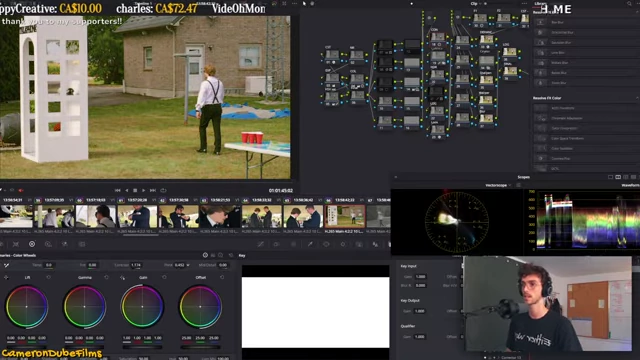Select the Lens Blur effect

coord(587,53)
